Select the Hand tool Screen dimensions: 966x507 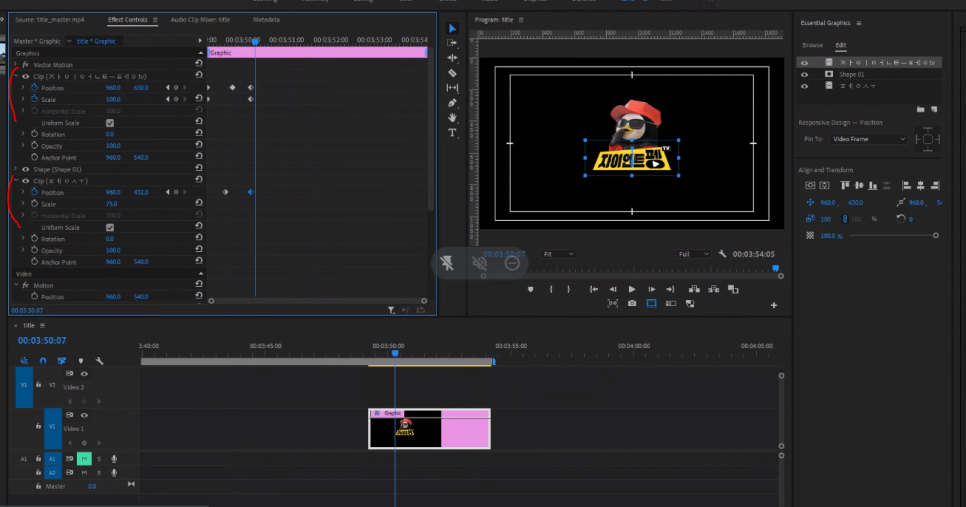(452, 118)
